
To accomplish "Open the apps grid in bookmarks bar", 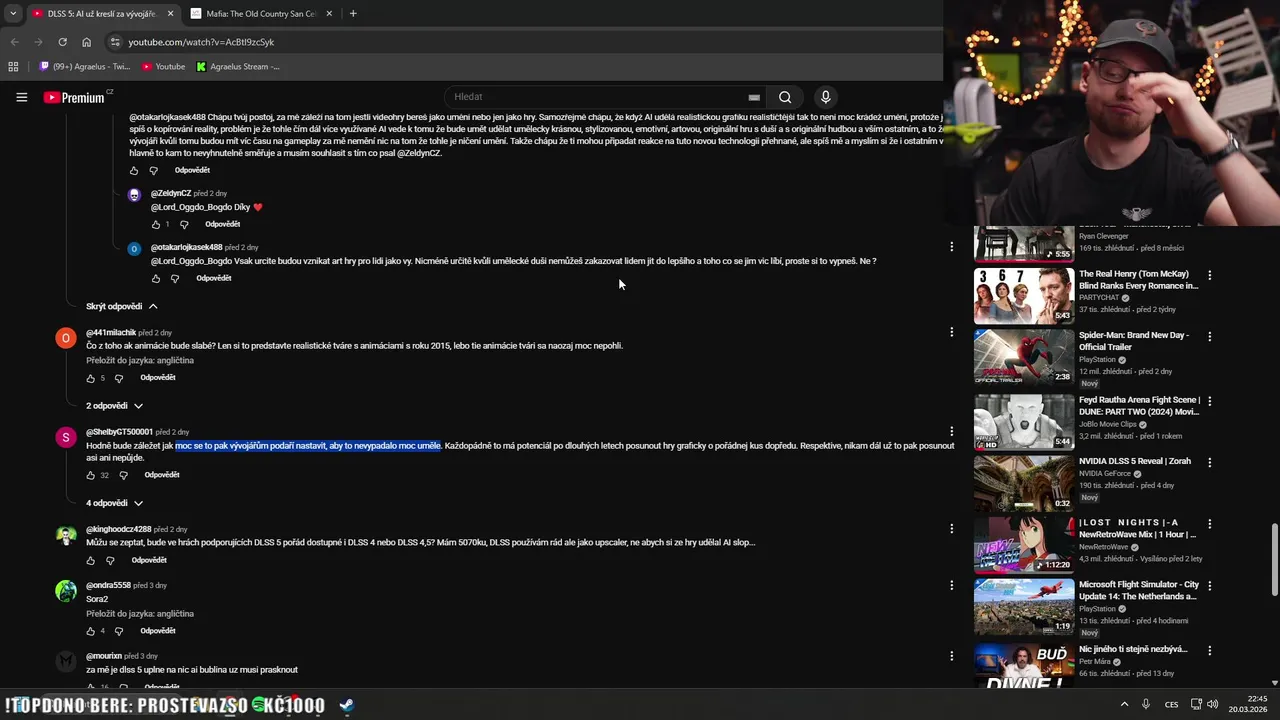I will point(13,66).
